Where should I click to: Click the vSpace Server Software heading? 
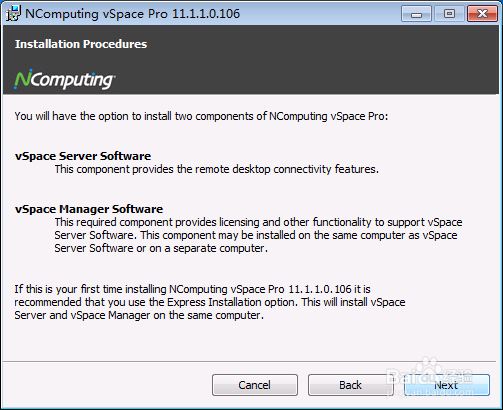(x=83, y=156)
